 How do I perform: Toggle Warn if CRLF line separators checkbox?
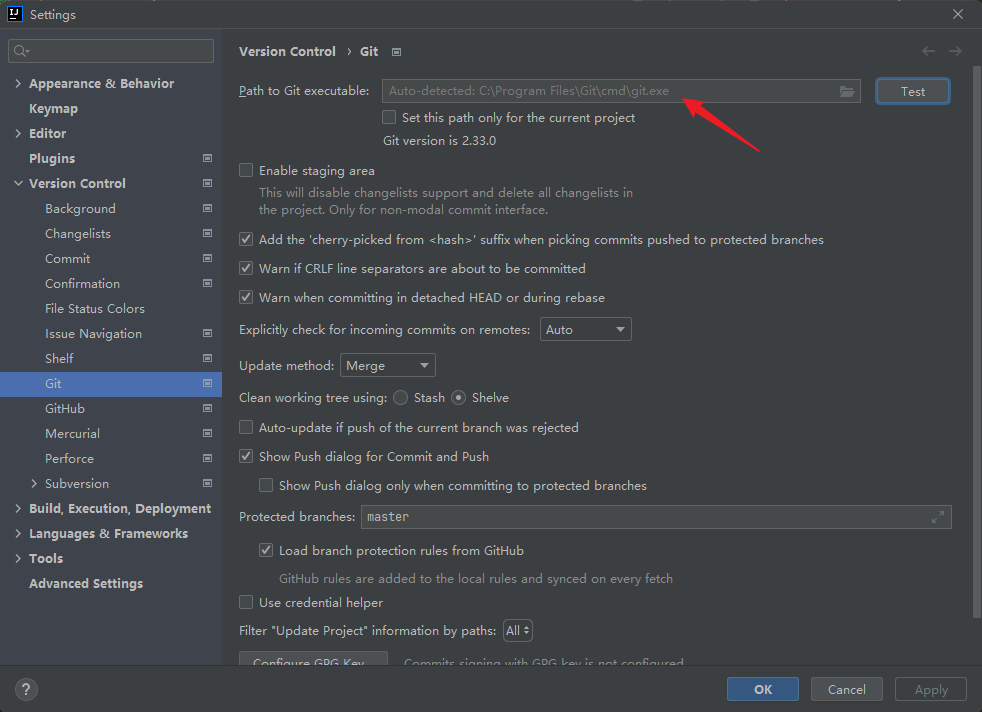click(246, 269)
